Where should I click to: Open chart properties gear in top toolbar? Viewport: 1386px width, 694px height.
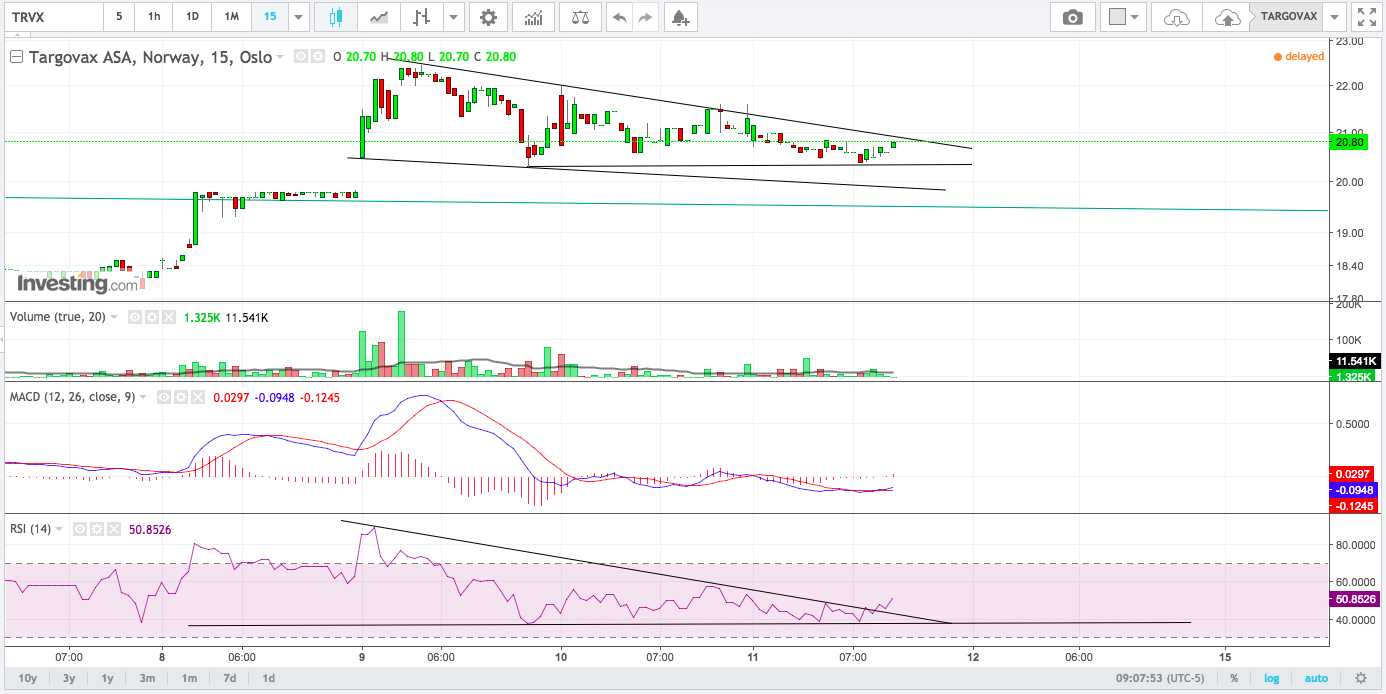[x=488, y=17]
